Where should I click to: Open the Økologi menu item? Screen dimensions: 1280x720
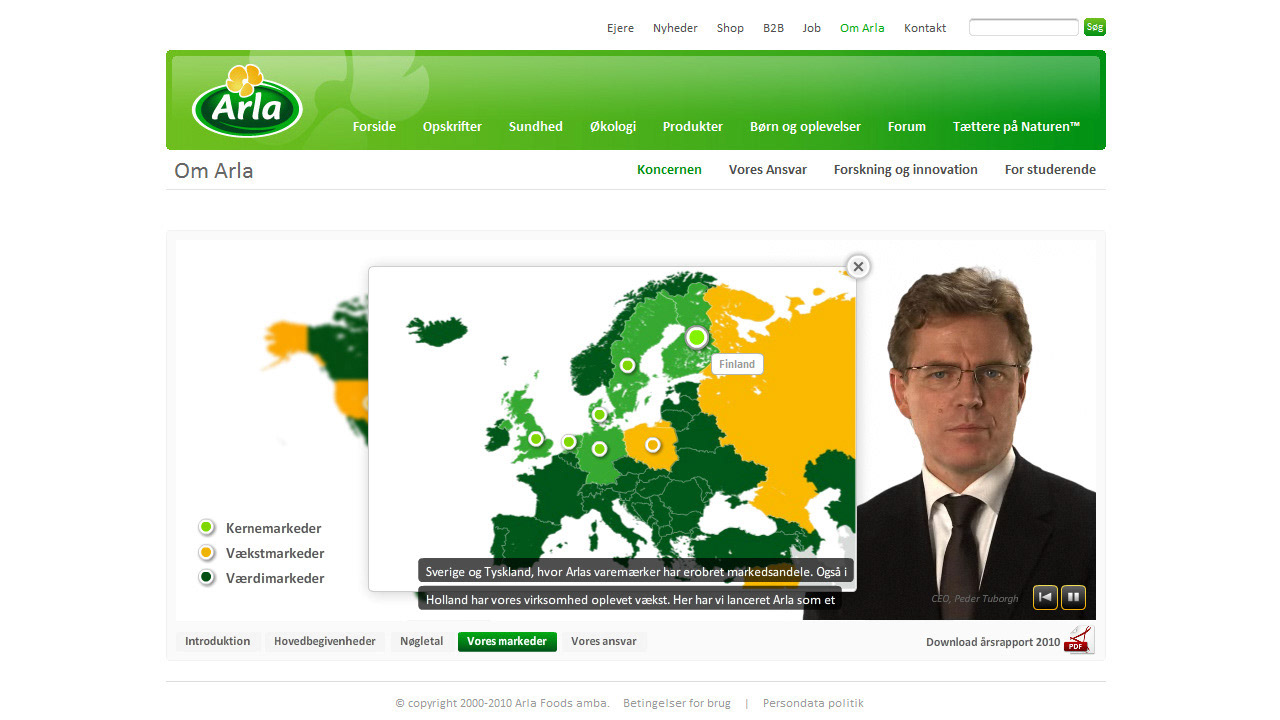613,126
